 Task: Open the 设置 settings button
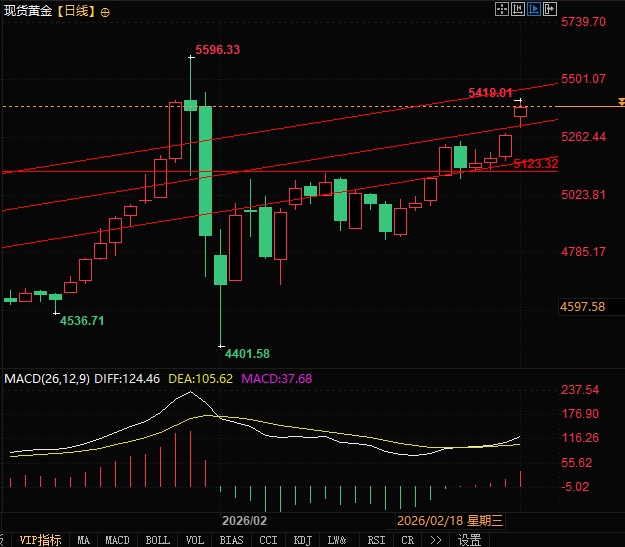[470, 540]
